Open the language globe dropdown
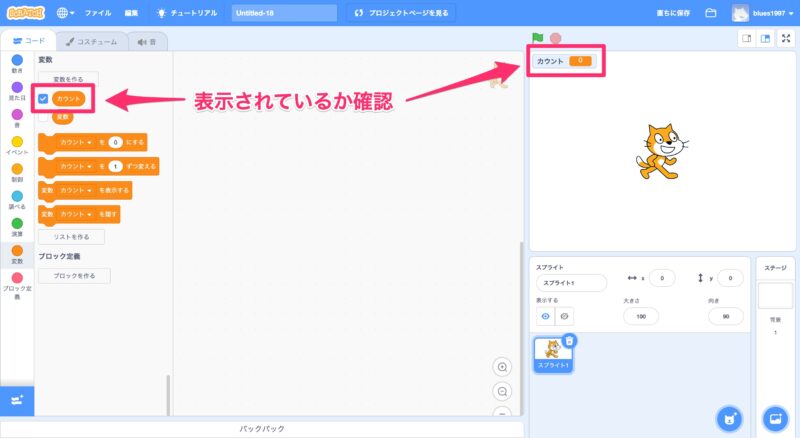 pos(66,13)
